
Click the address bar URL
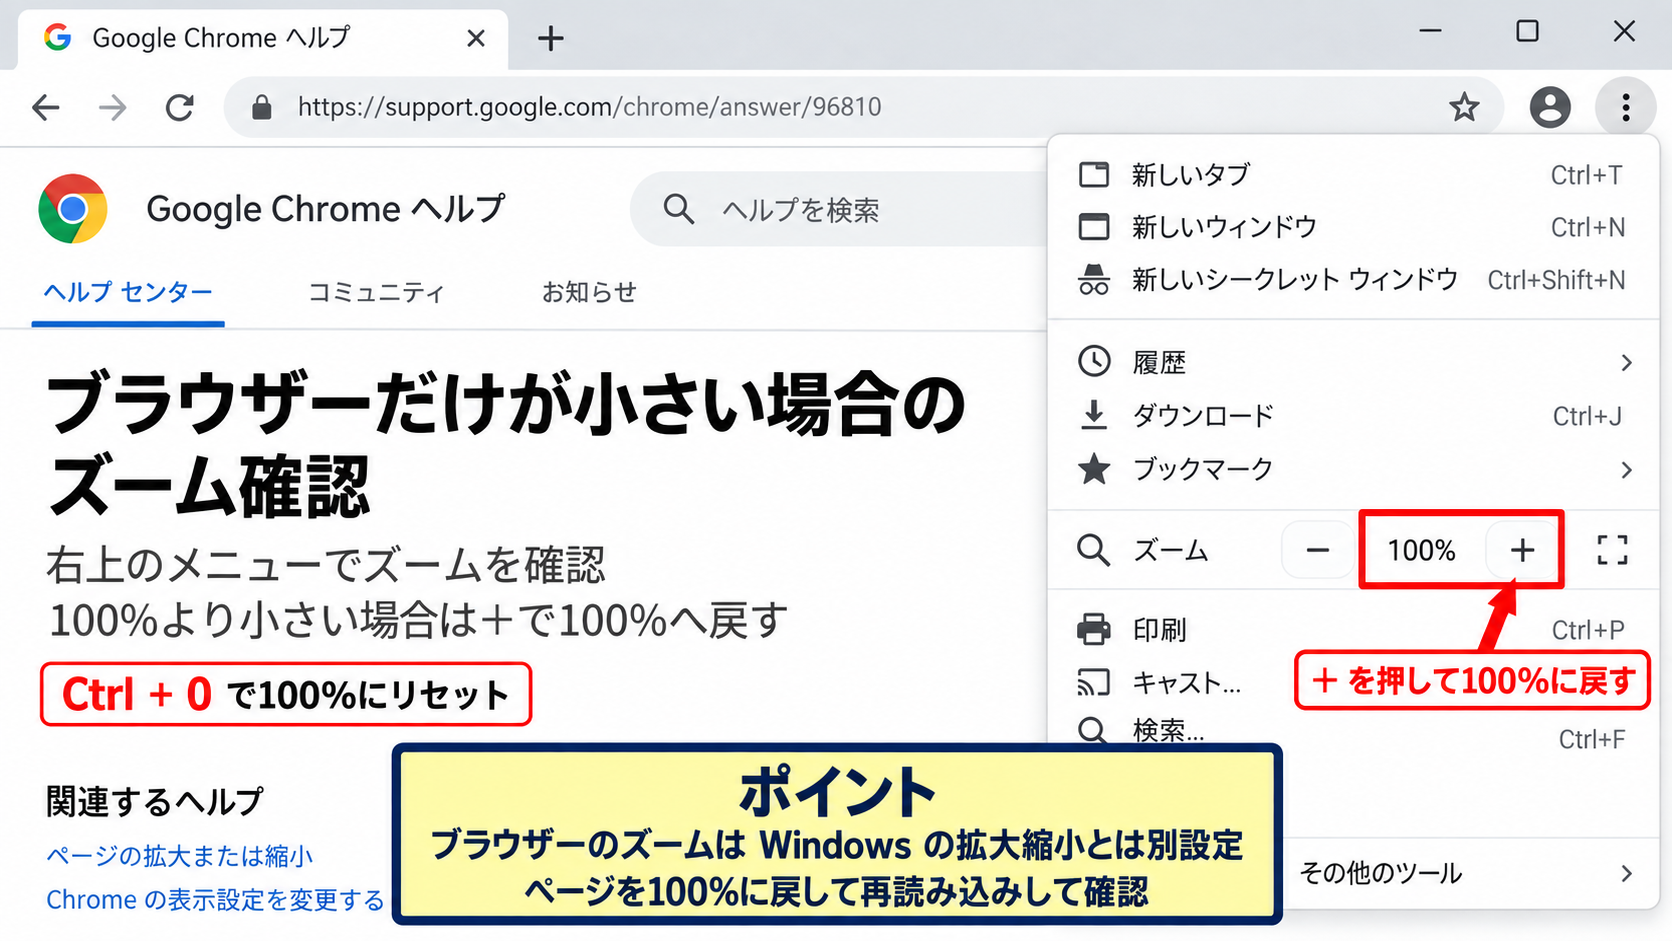pyautogui.click(x=590, y=107)
